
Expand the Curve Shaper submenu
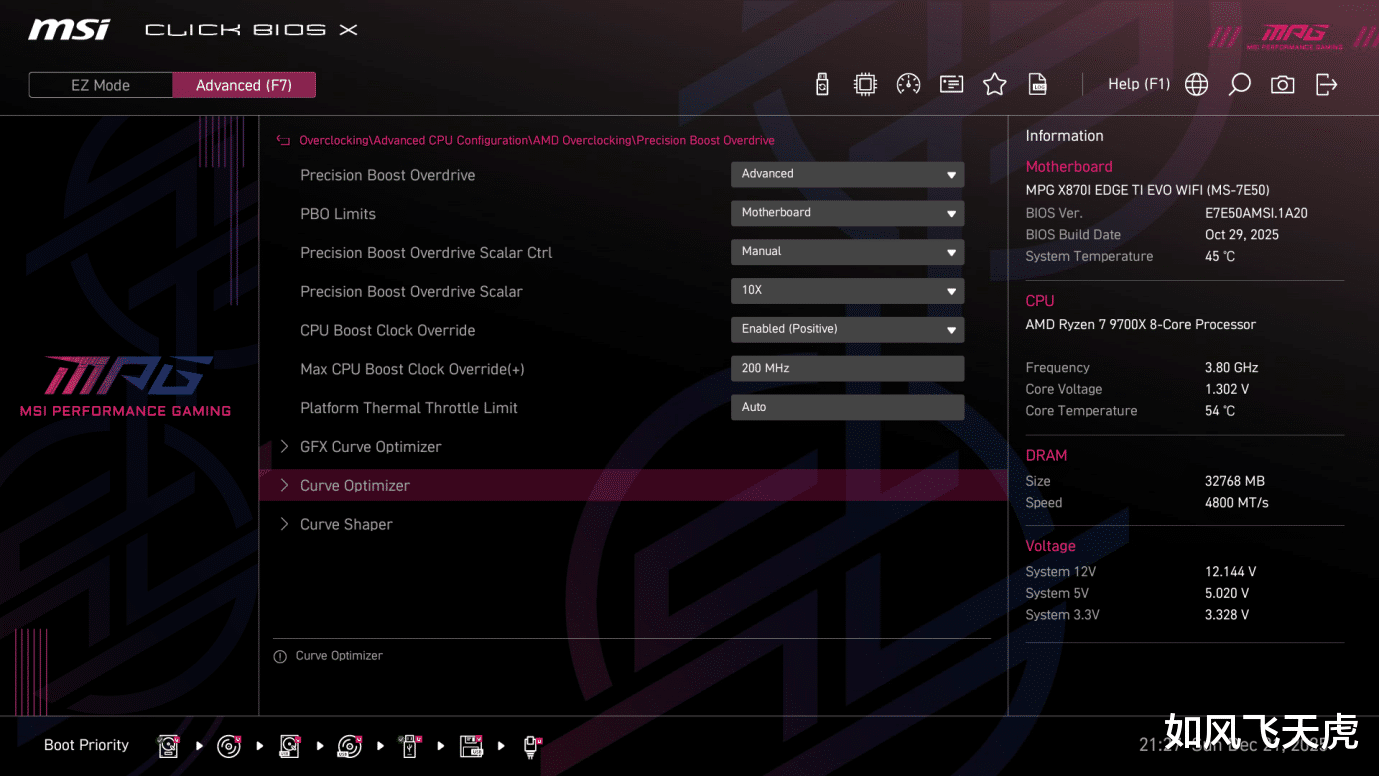[632, 524]
